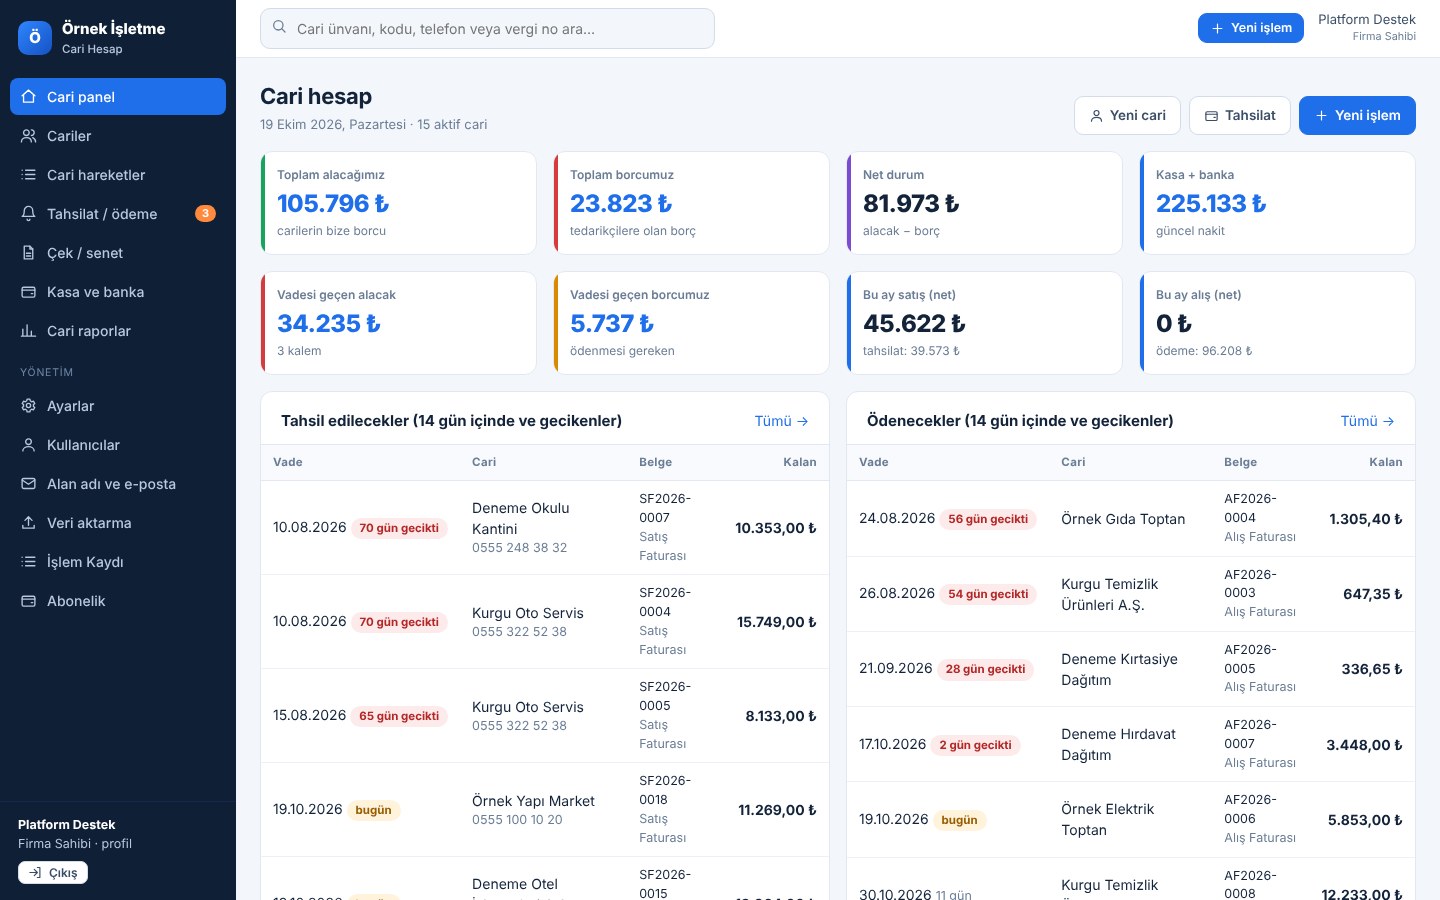
Task: Open the Veri aktarma upload icon
Action: [x=28, y=523]
